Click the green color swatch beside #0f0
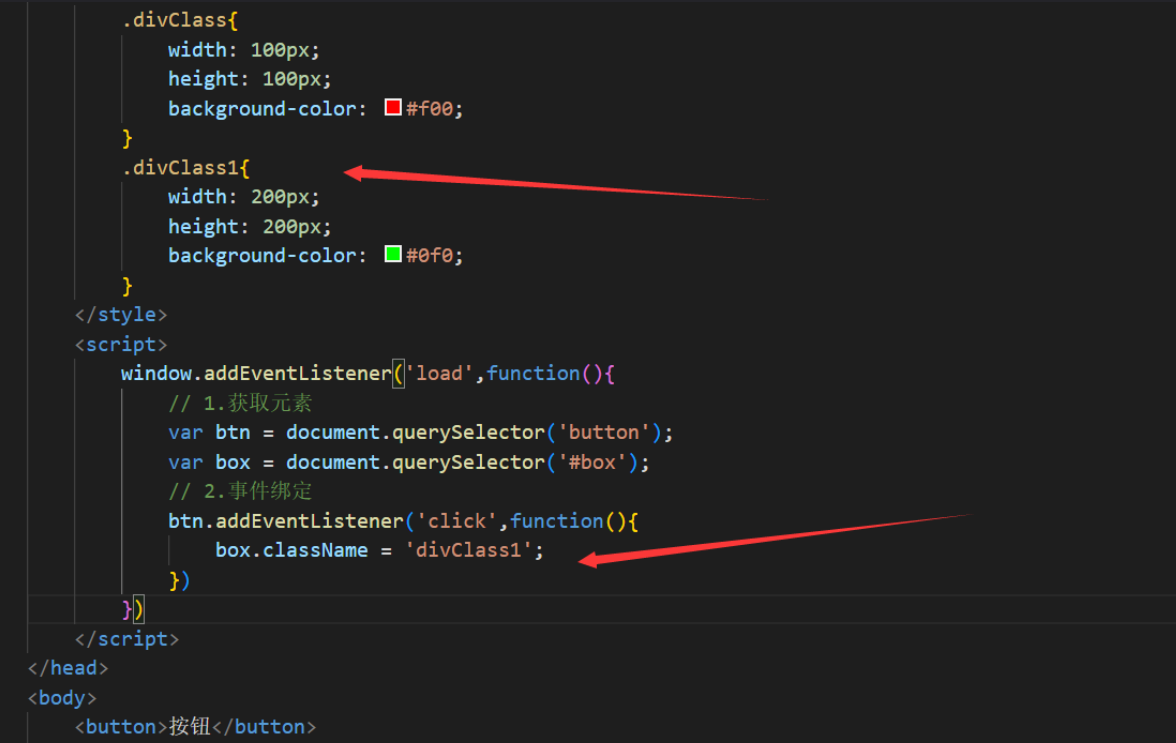The image size is (1176, 743). 393,254
